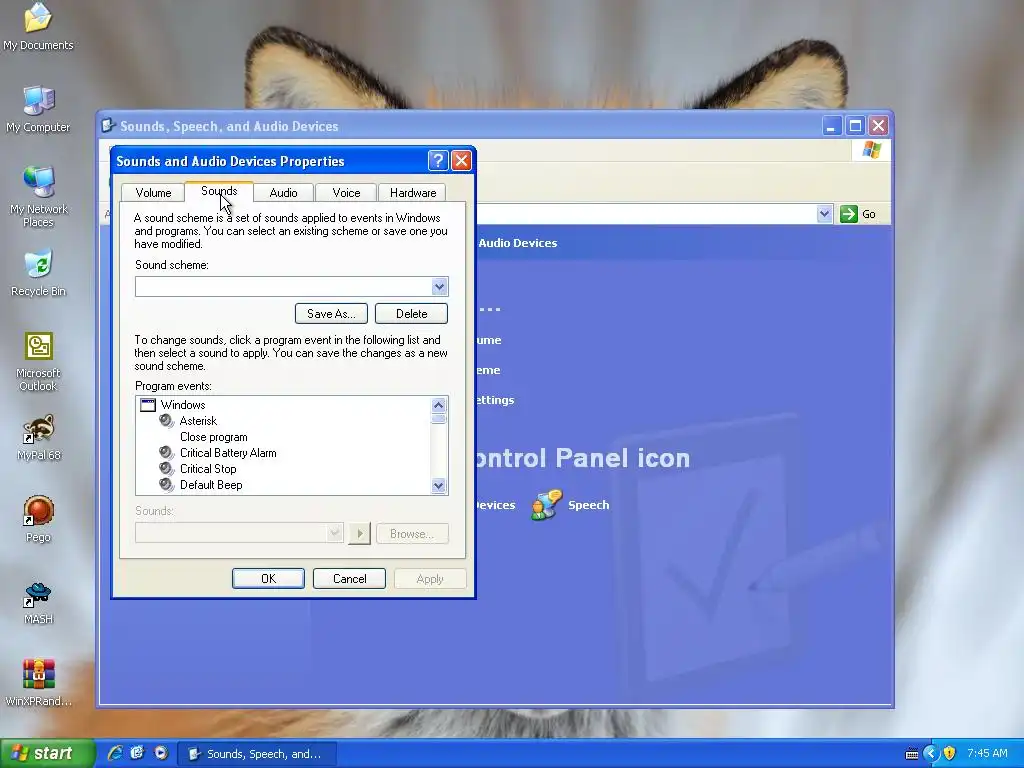Image resolution: width=1024 pixels, height=768 pixels.
Task: Maximize the Sounds, Speech, and Audio window
Action: [x=855, y=125]
